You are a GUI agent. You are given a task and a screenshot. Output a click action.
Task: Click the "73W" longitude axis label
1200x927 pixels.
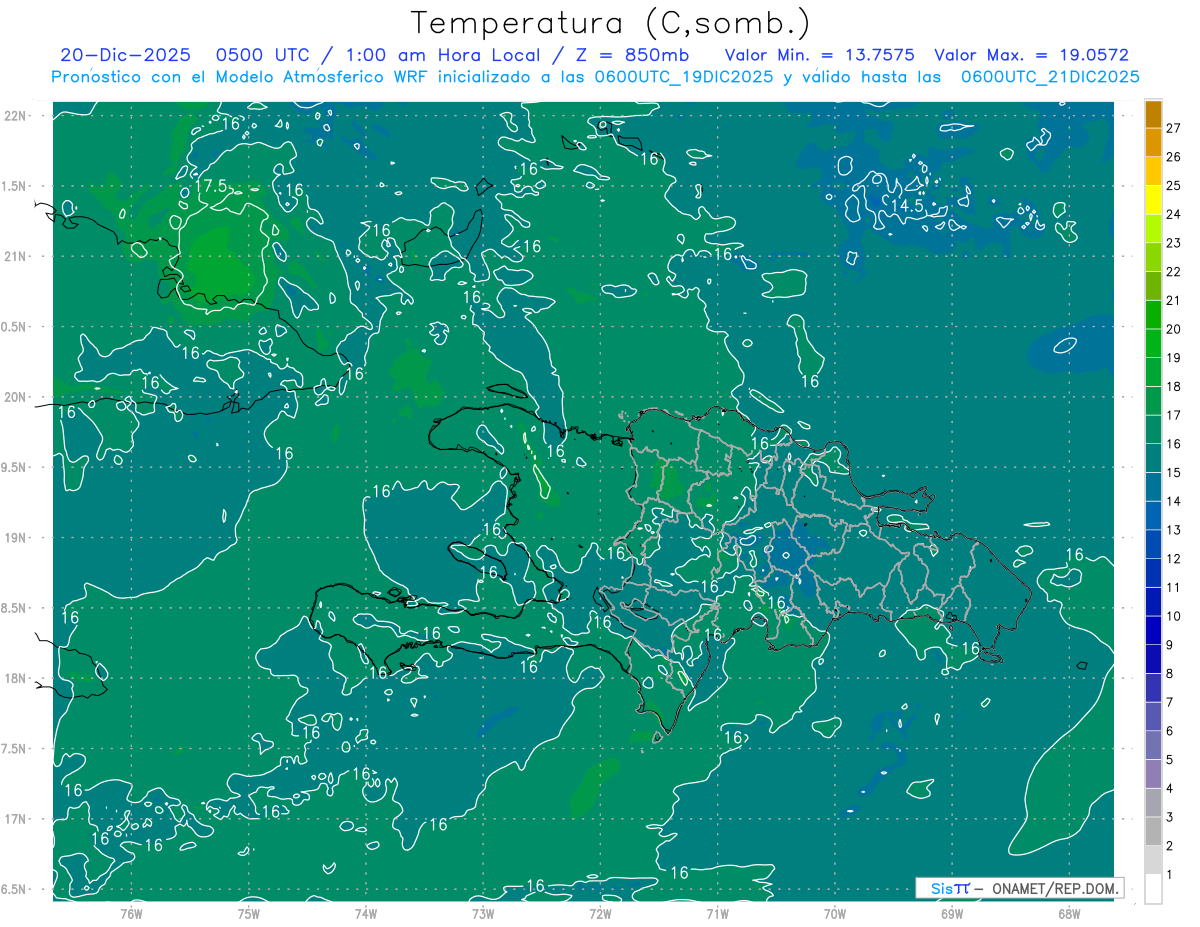482,913
